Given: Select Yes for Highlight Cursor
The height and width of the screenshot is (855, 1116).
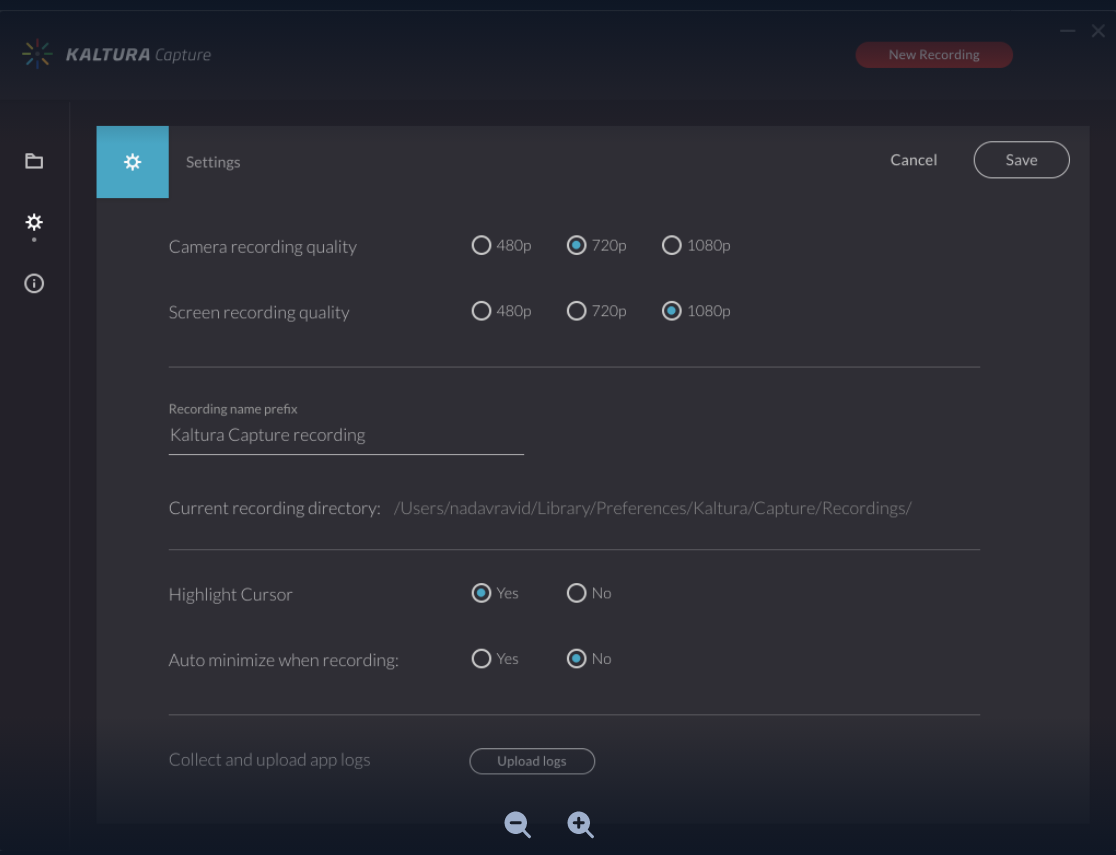Looking at the screenshot, I should click(x=481, y=593).
